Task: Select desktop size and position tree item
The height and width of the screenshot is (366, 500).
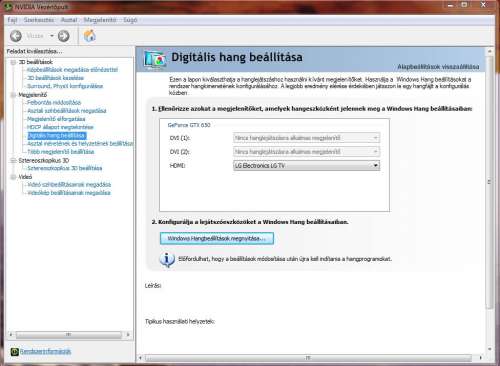Action: [80, 143]
